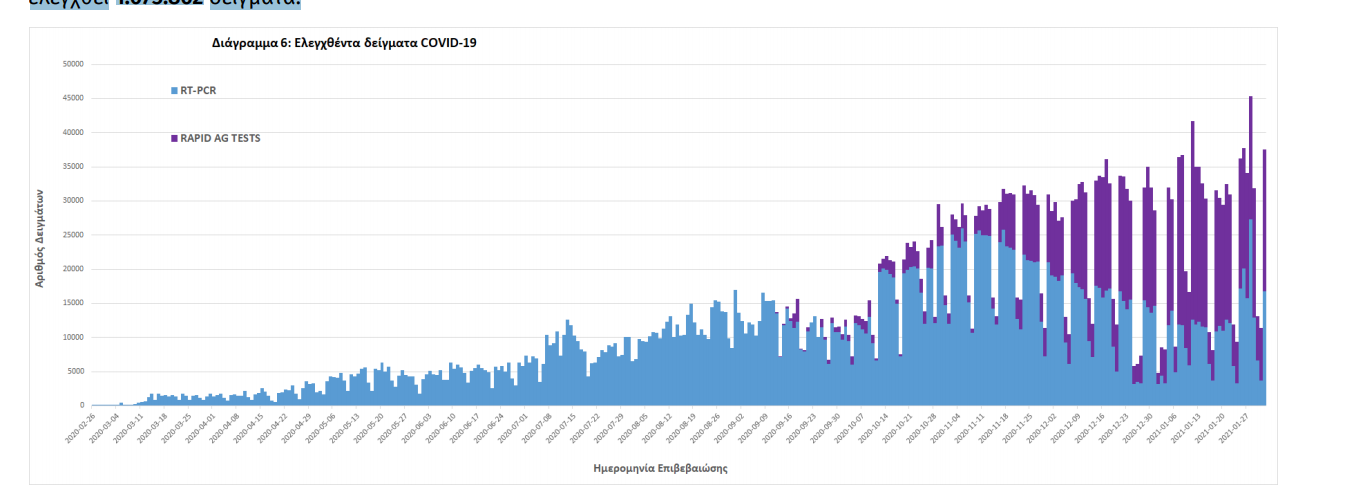Click the 25000 y-axis tick label

72,235
